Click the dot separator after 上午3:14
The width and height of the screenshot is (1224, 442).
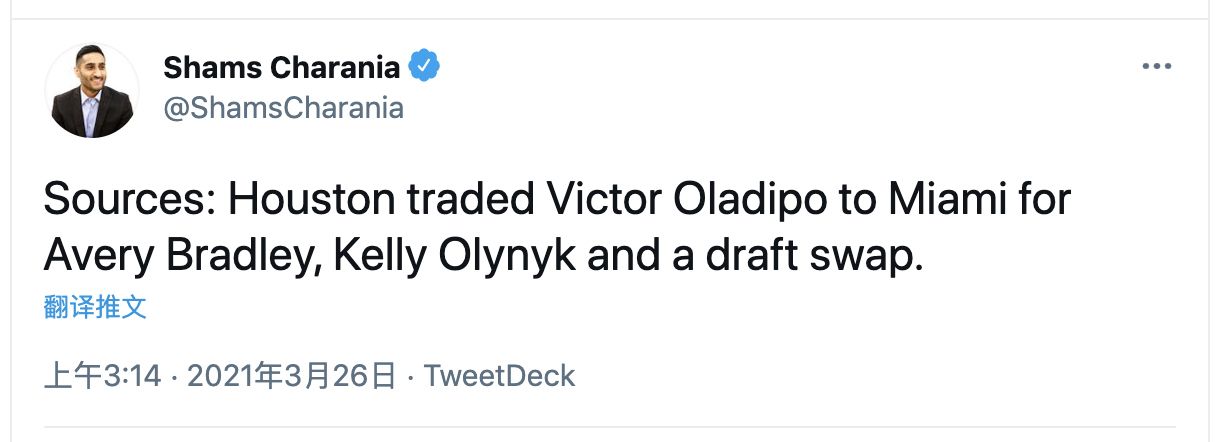coord(174,377)
